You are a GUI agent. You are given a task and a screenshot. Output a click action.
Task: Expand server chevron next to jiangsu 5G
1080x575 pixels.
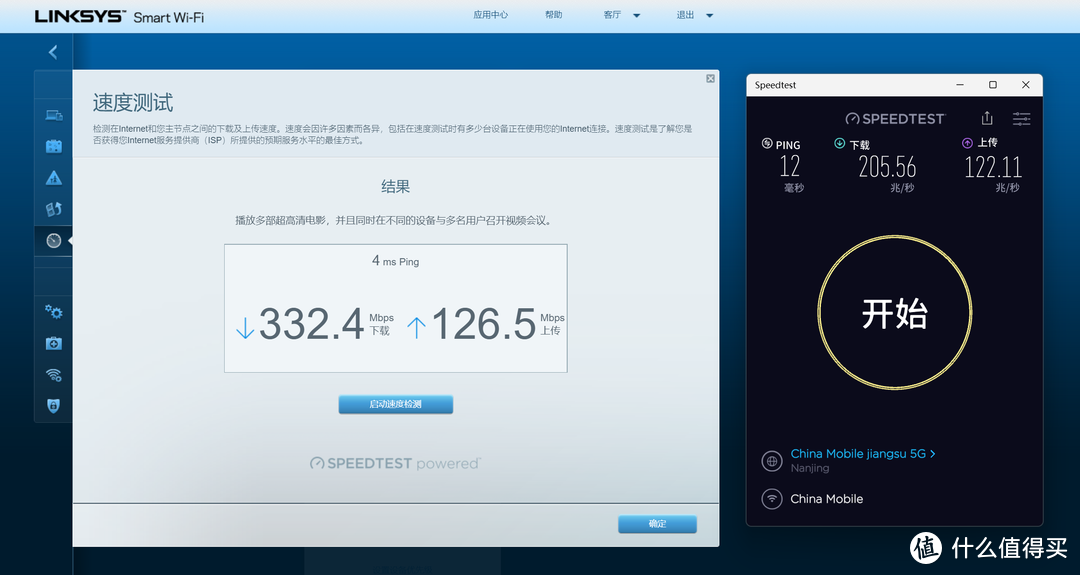click(933, 454)
